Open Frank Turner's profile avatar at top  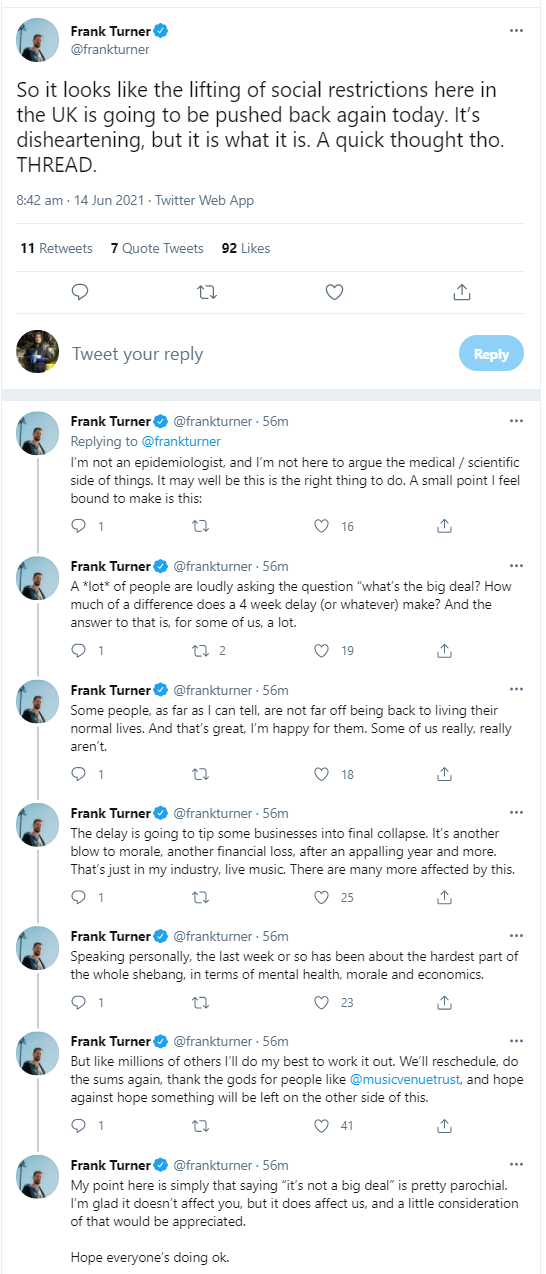[36, 39]
